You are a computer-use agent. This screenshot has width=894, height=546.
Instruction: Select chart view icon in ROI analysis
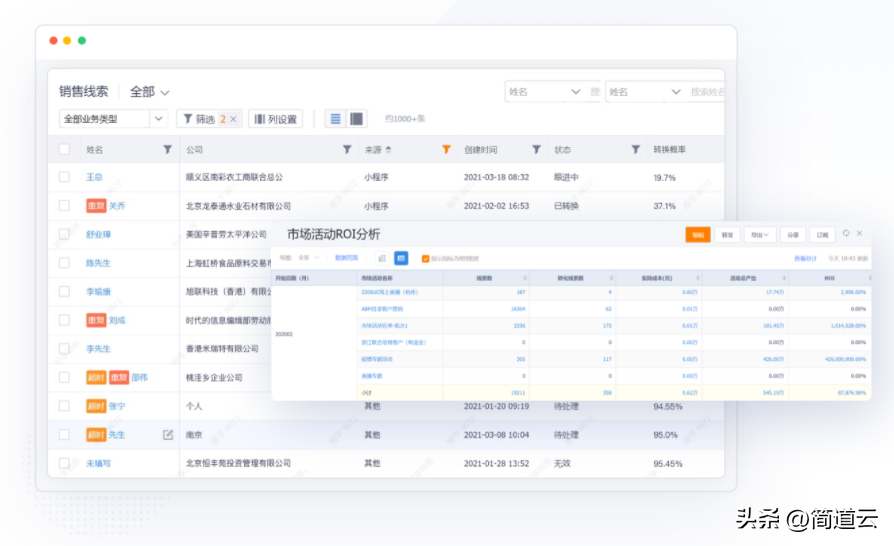pos(383,258)
